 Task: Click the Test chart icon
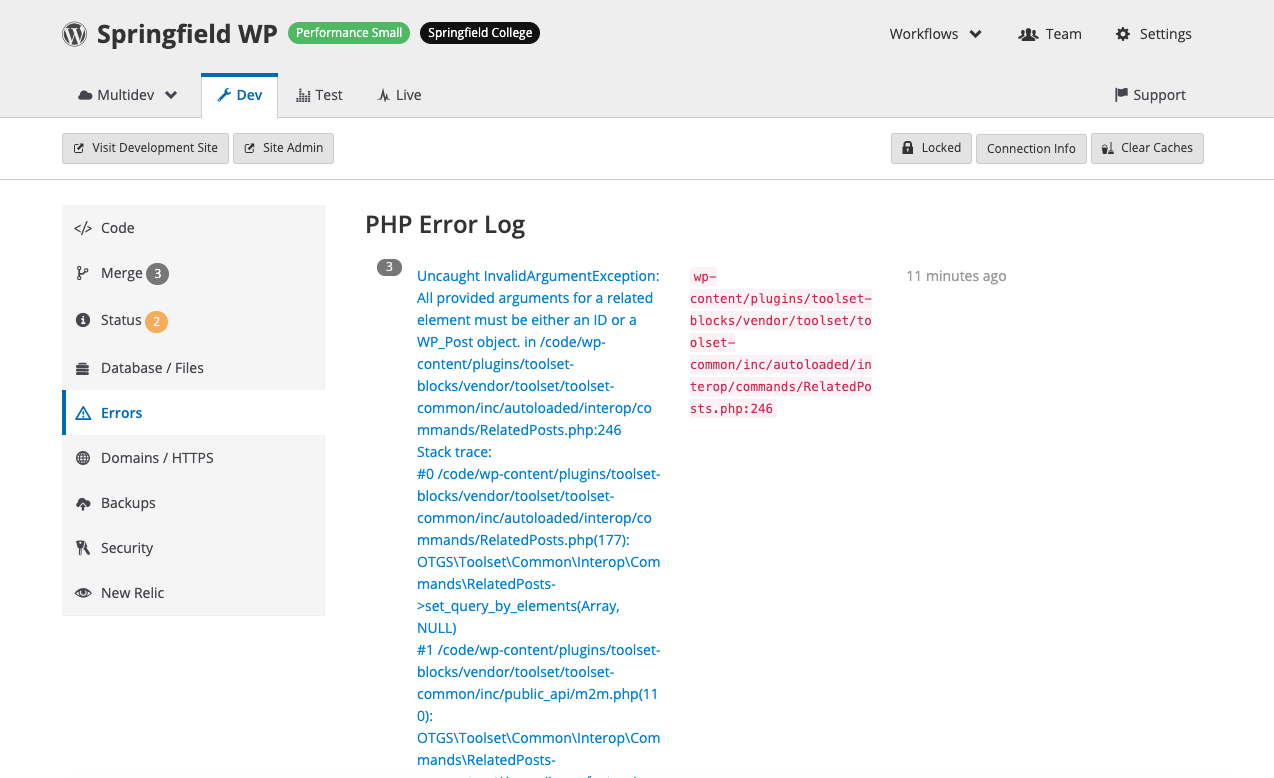303,95
